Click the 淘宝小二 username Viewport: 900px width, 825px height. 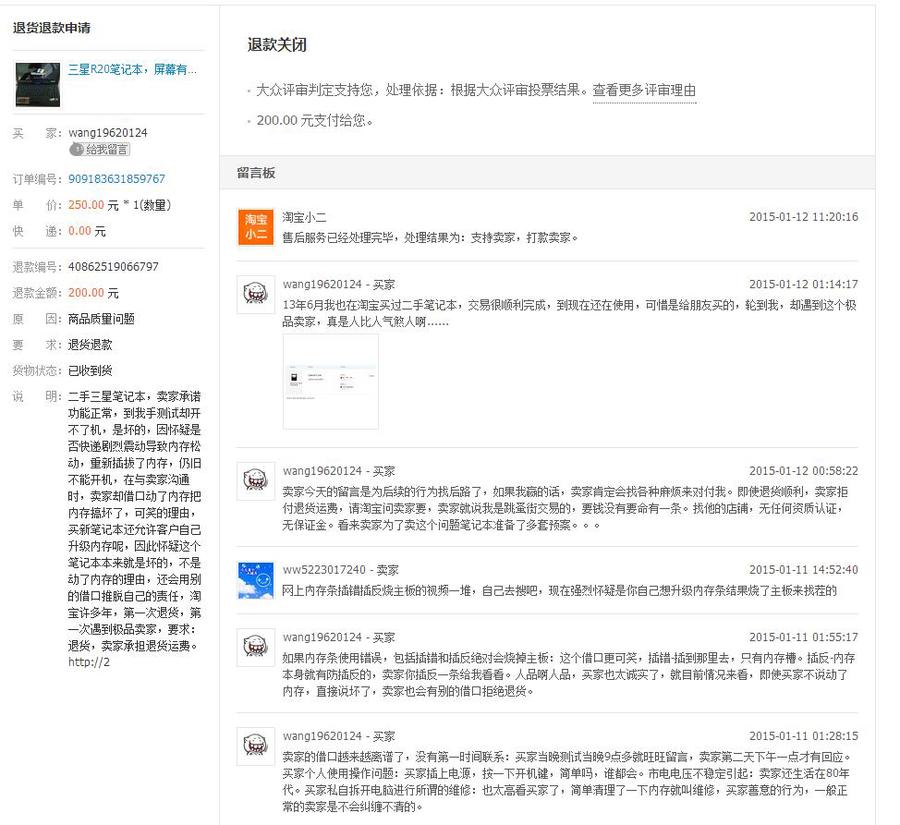tap(304, 217)
